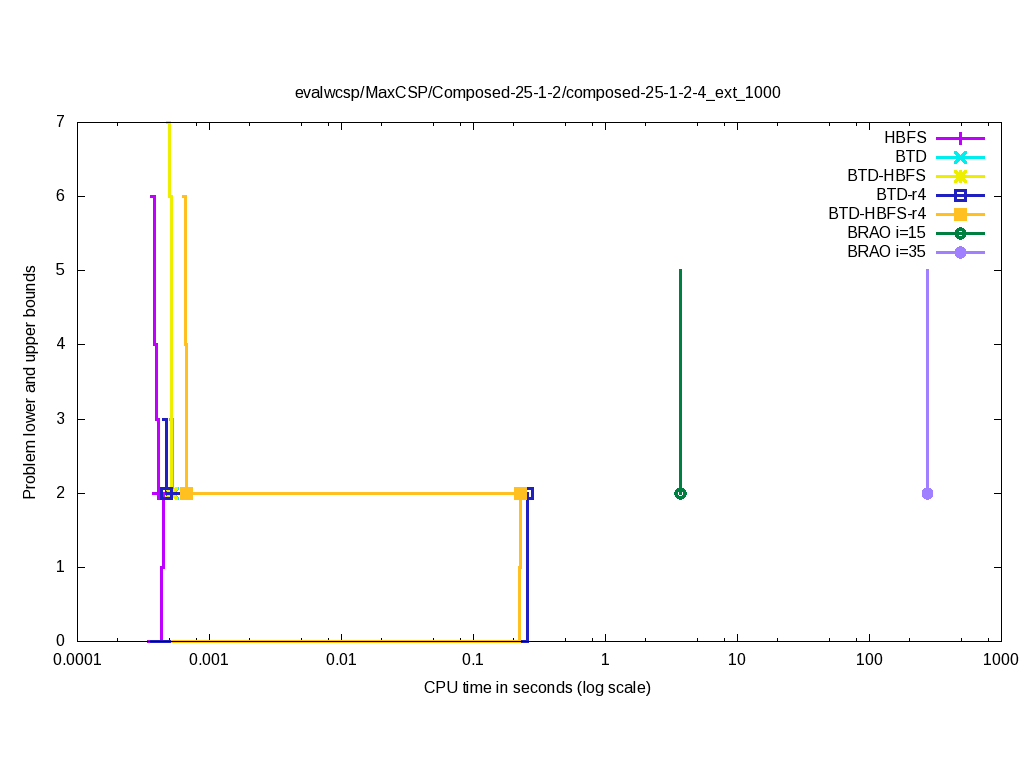The height and width of the screenshot is (768, 1024).
Task: Click the purple BRAO i=35 legend circle
Action: (960, 252)
